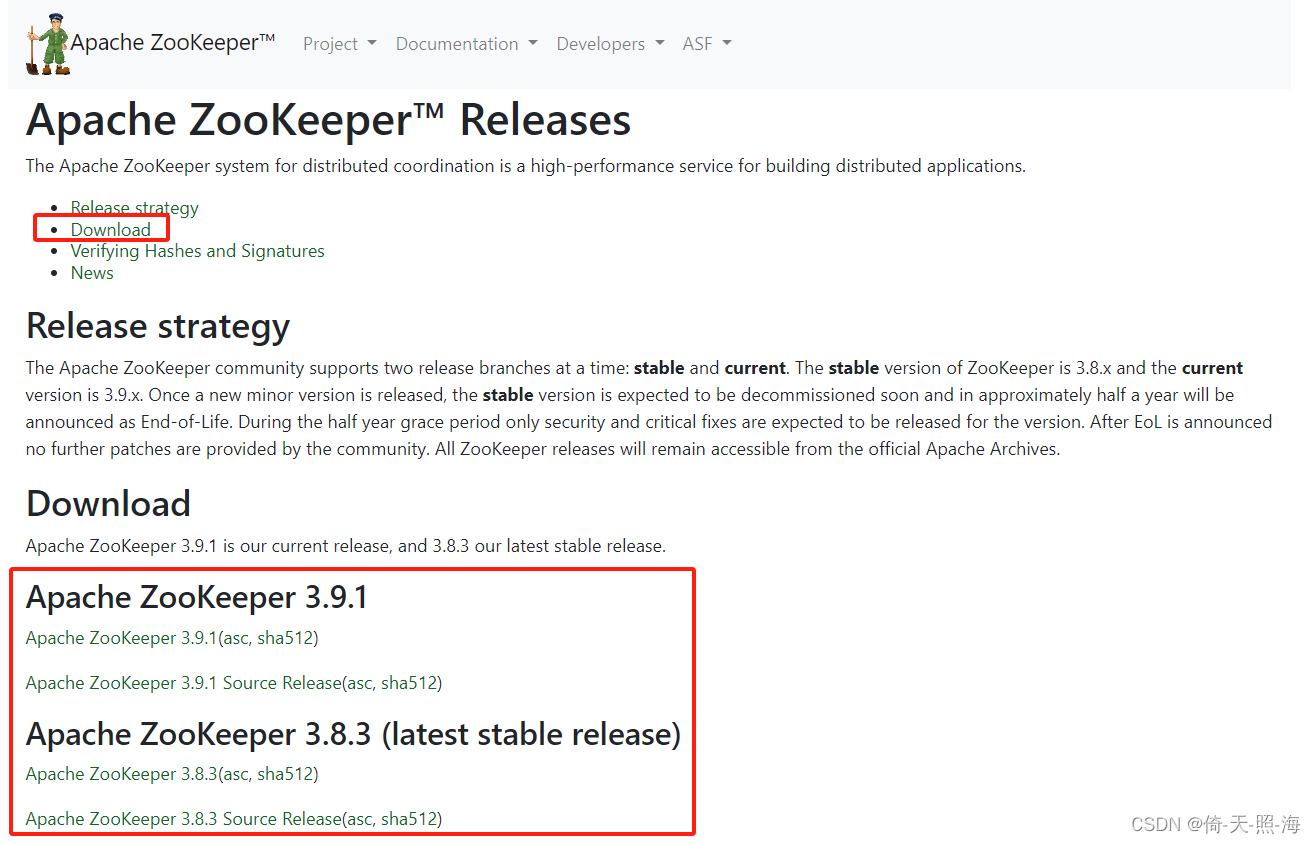Click the "3.9.1 is our current release" sentence

tap(346, 546)
